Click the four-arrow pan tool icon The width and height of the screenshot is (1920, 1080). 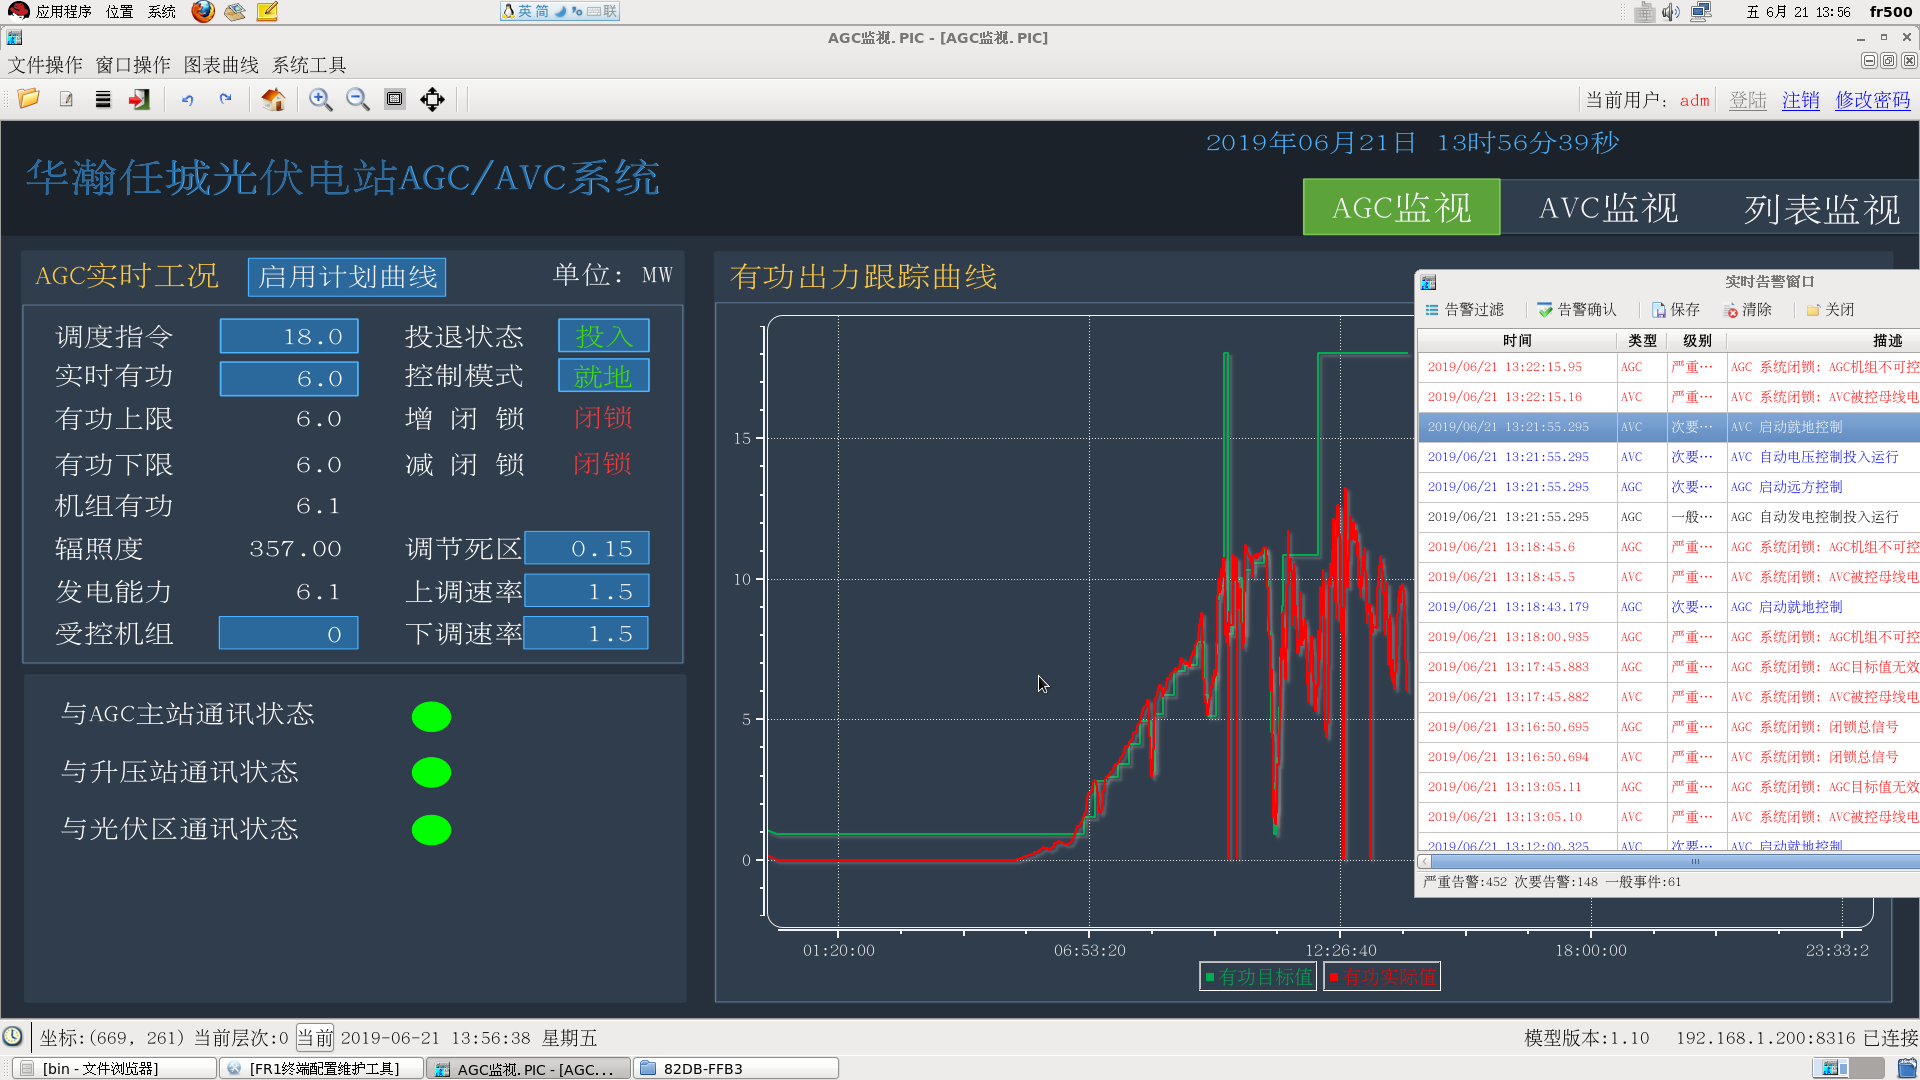pyautogui.click(x=432, y=99)
